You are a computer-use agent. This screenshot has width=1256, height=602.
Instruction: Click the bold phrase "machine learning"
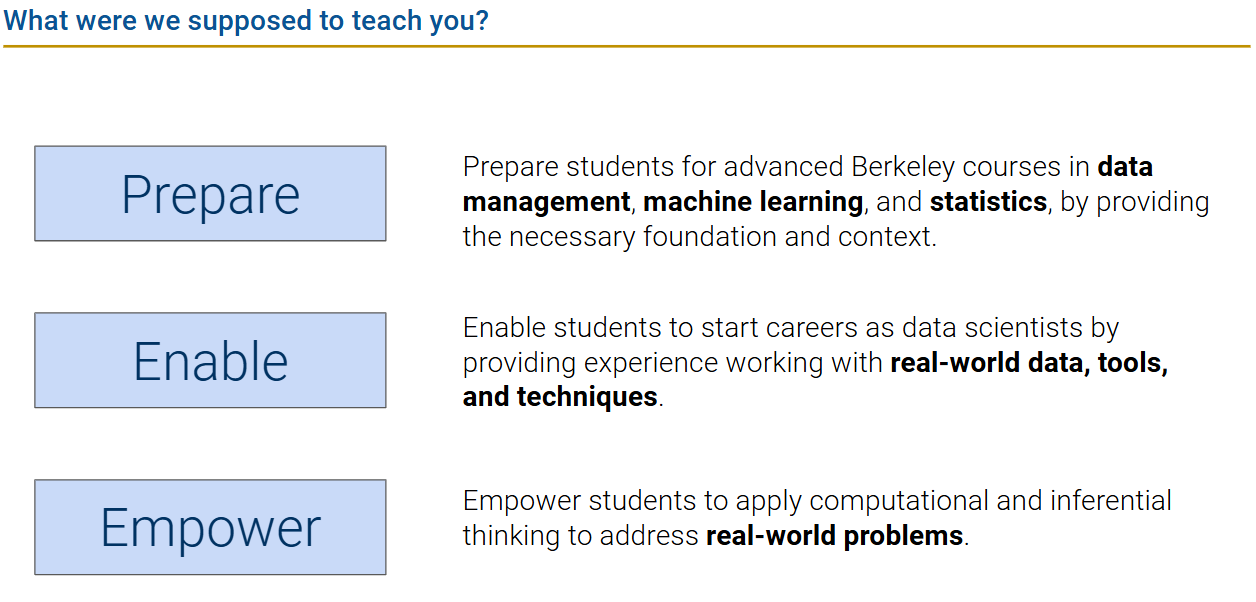[753, 202]
